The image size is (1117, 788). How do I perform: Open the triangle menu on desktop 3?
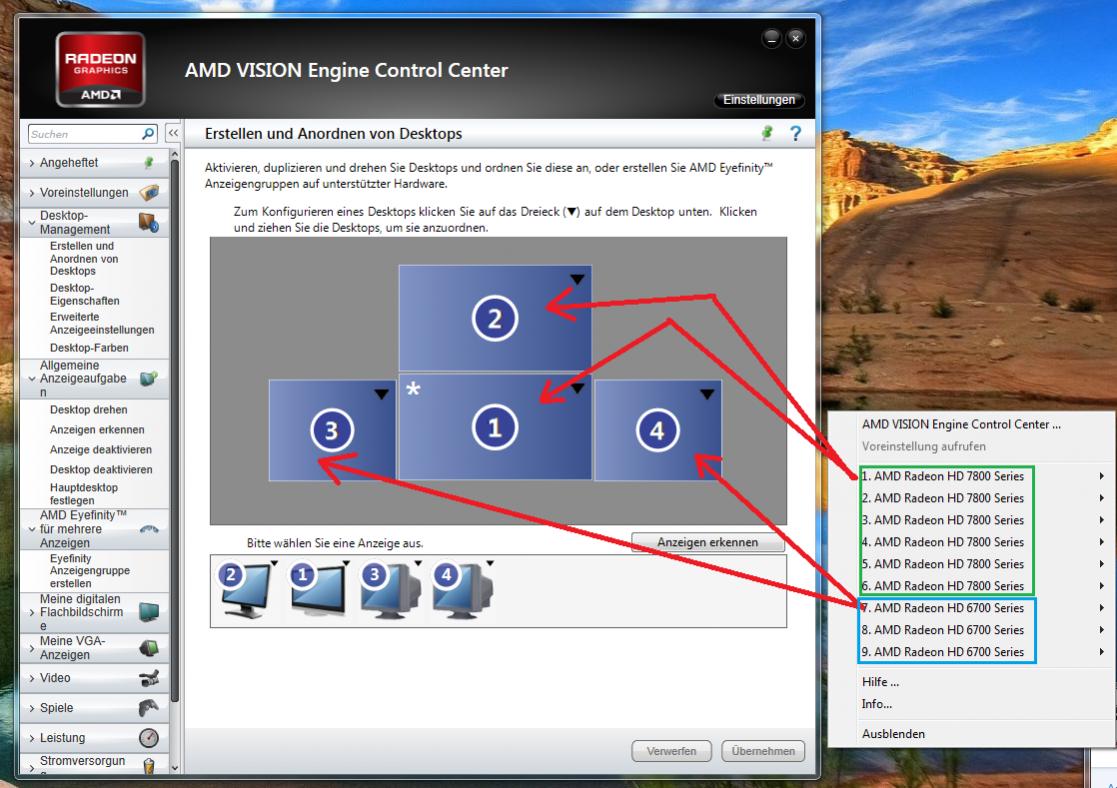point(381,394)
